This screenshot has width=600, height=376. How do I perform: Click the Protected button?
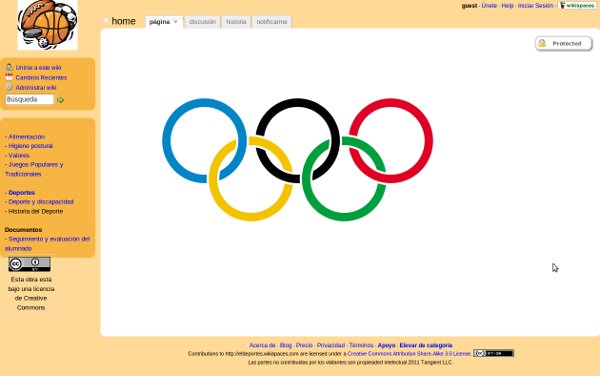[564, 44]
